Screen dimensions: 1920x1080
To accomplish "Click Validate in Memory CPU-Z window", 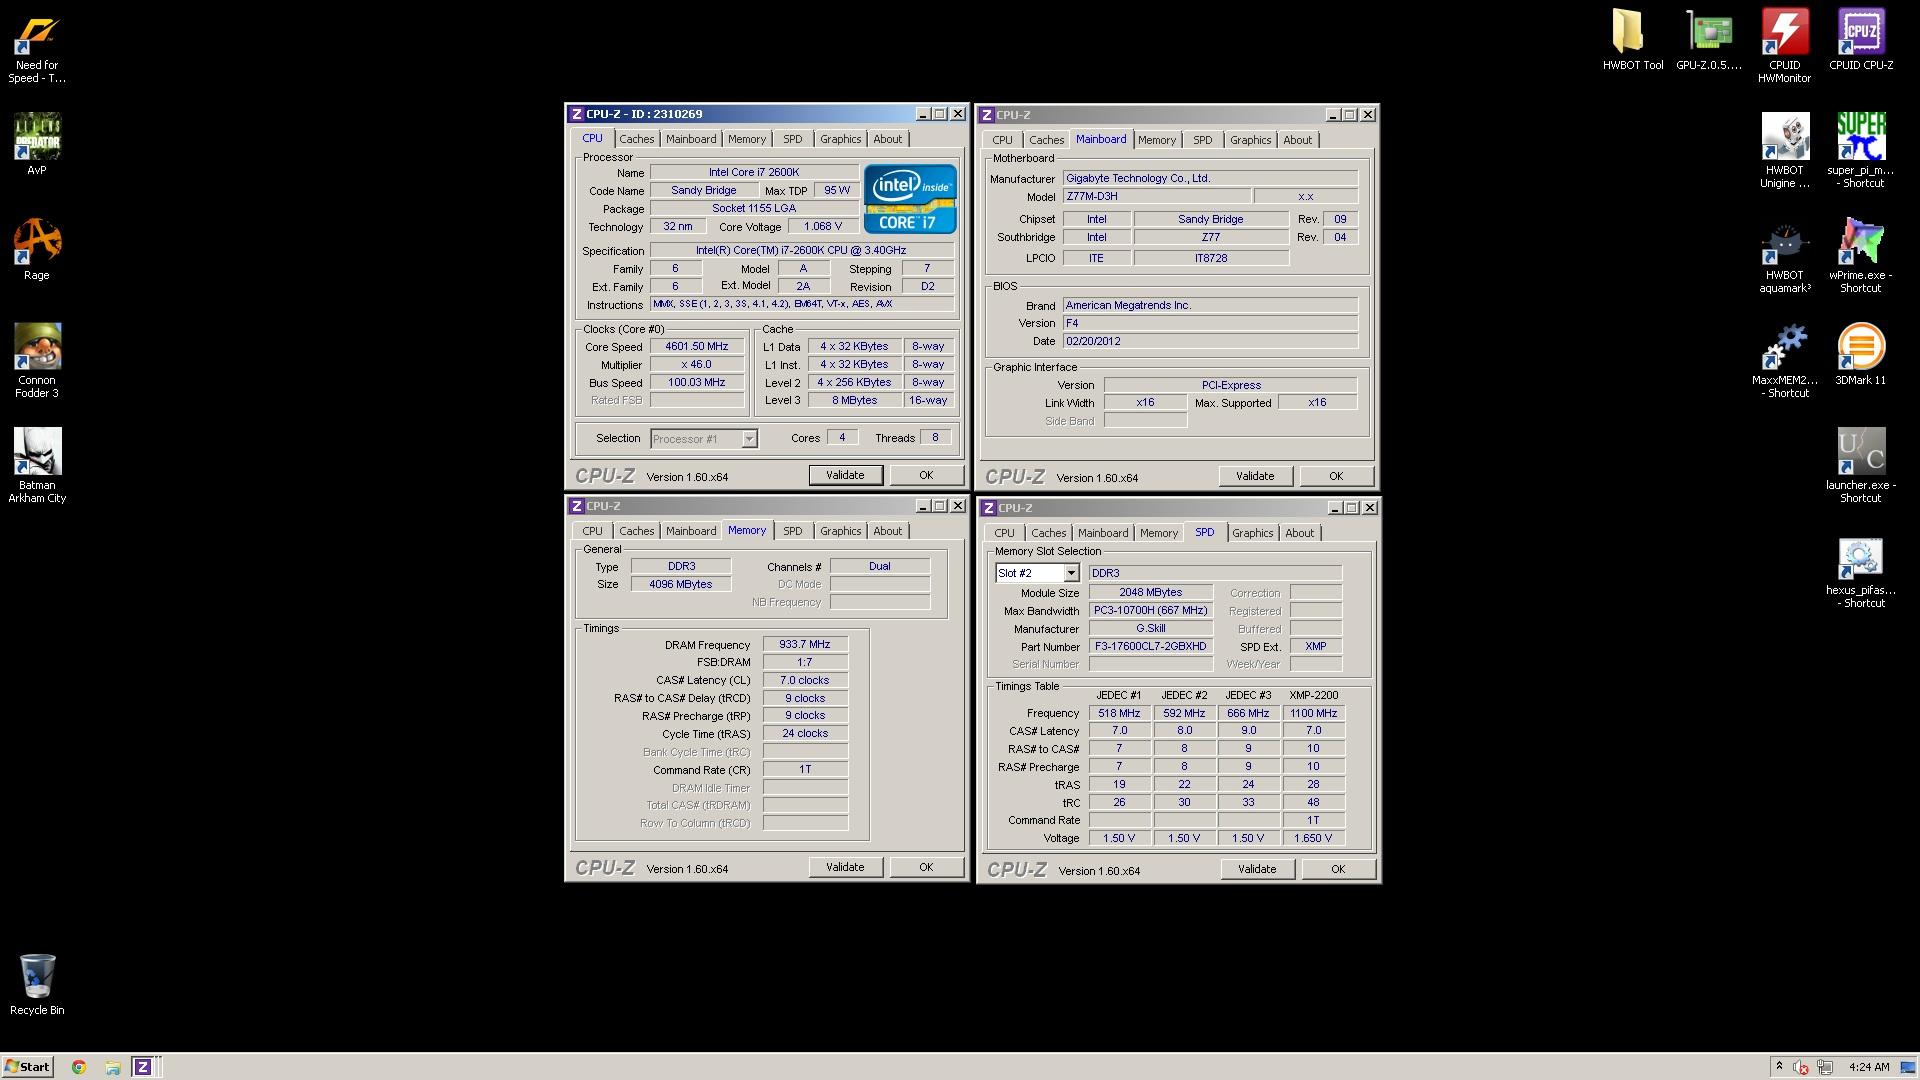I will coord(845,867).
